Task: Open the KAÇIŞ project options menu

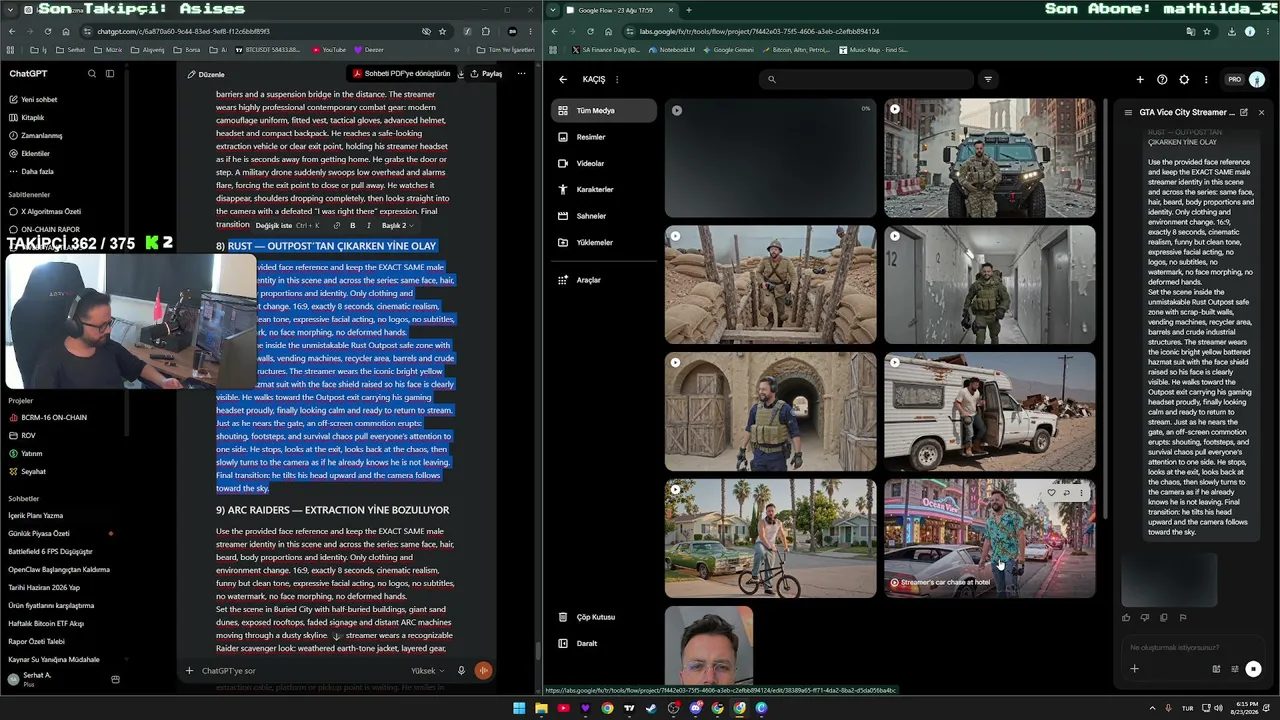Action: point(617,79)
